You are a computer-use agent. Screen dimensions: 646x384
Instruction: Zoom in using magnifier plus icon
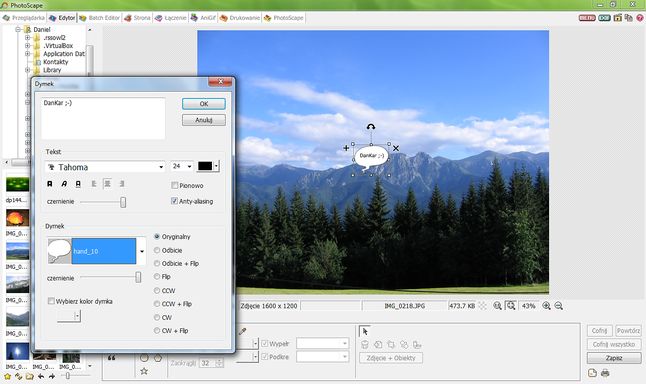546,306
